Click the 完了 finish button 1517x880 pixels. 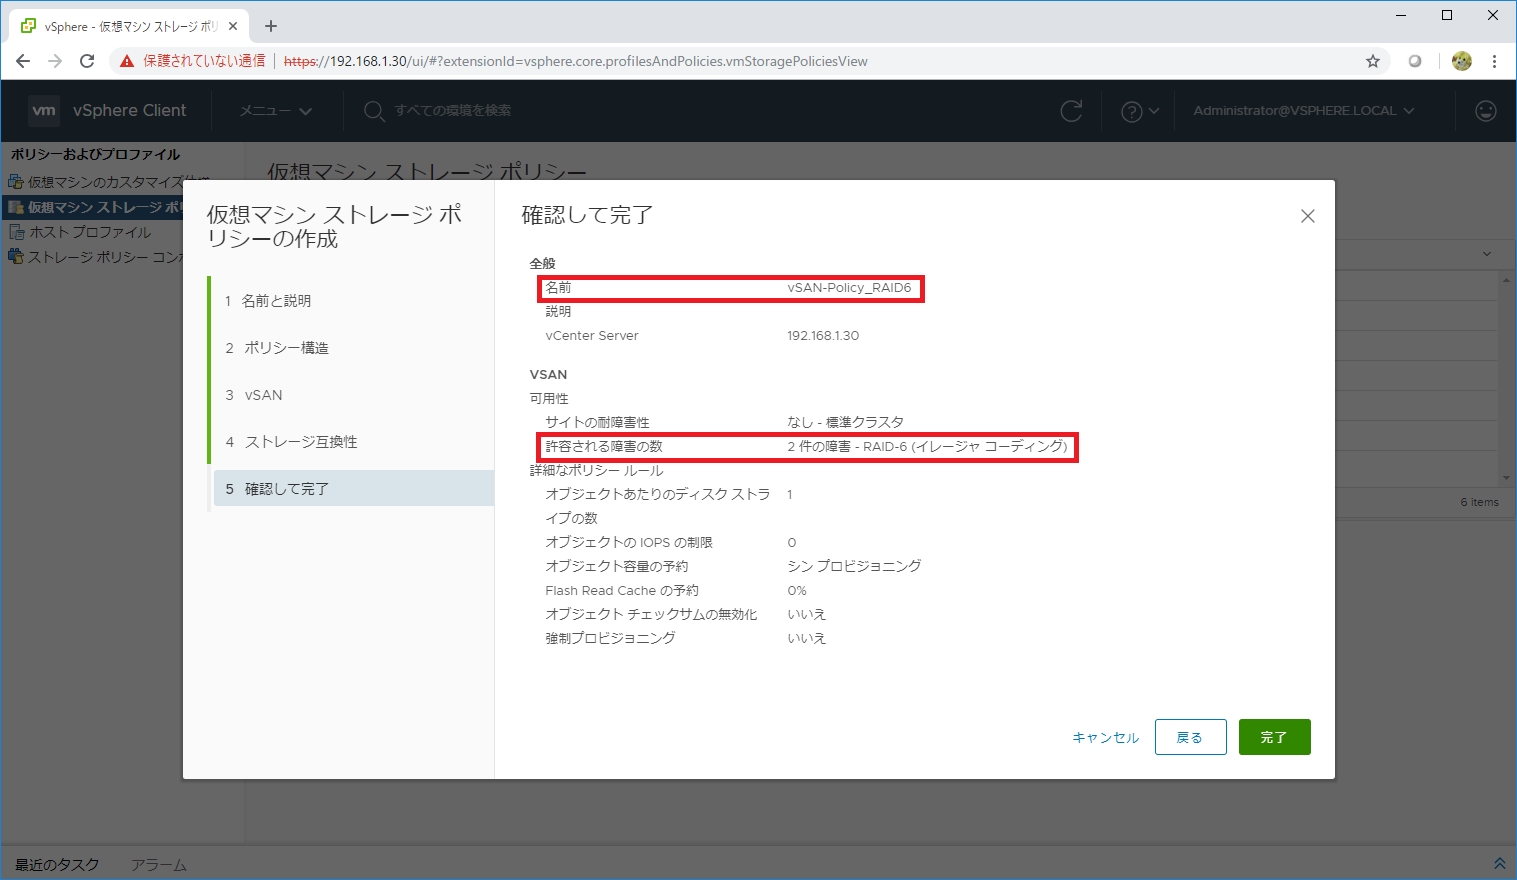click(x=1274, y=737)
